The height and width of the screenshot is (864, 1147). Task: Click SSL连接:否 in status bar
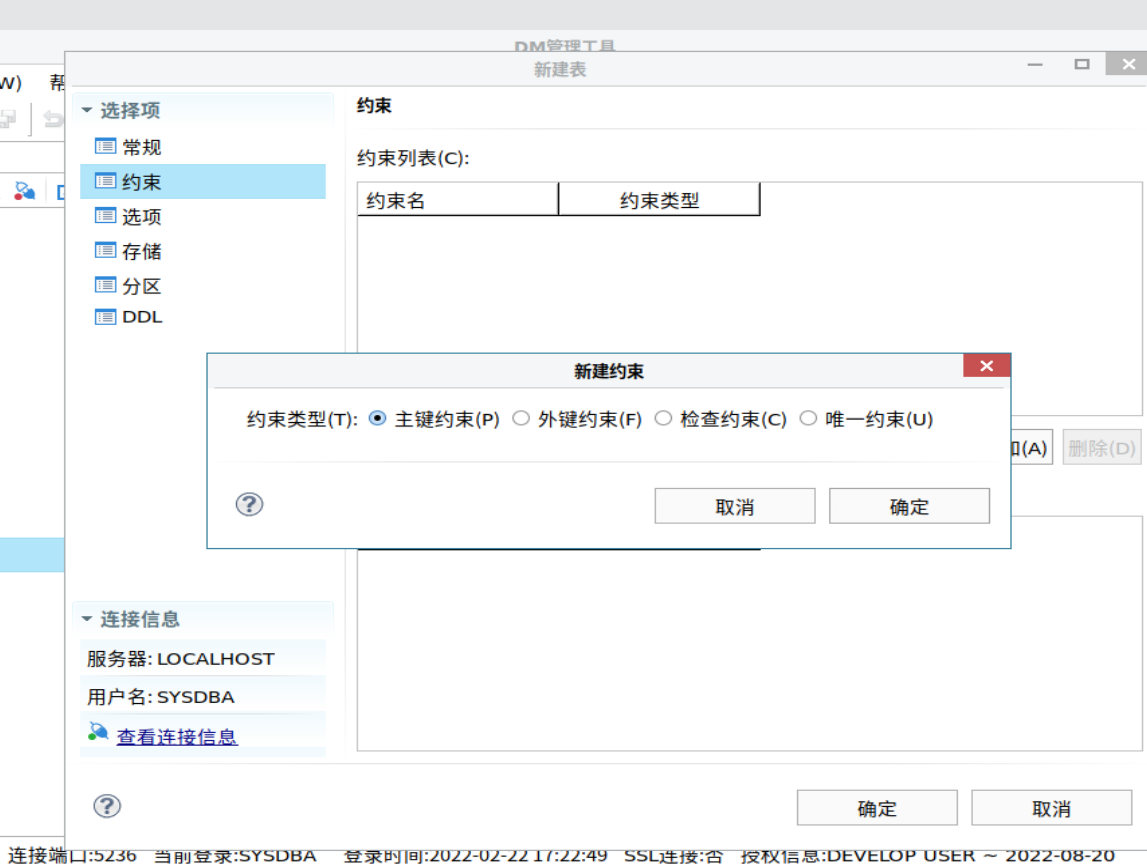pos(673,855)
